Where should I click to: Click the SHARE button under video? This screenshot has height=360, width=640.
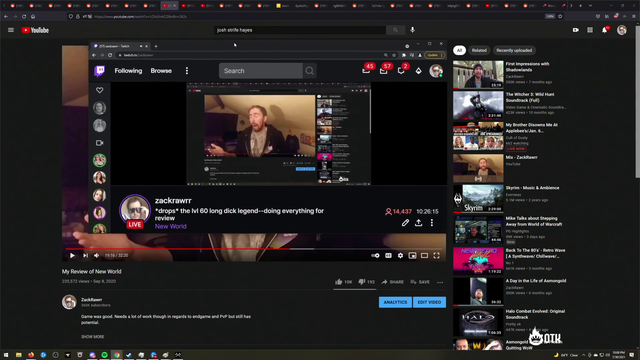pos(393,282)
